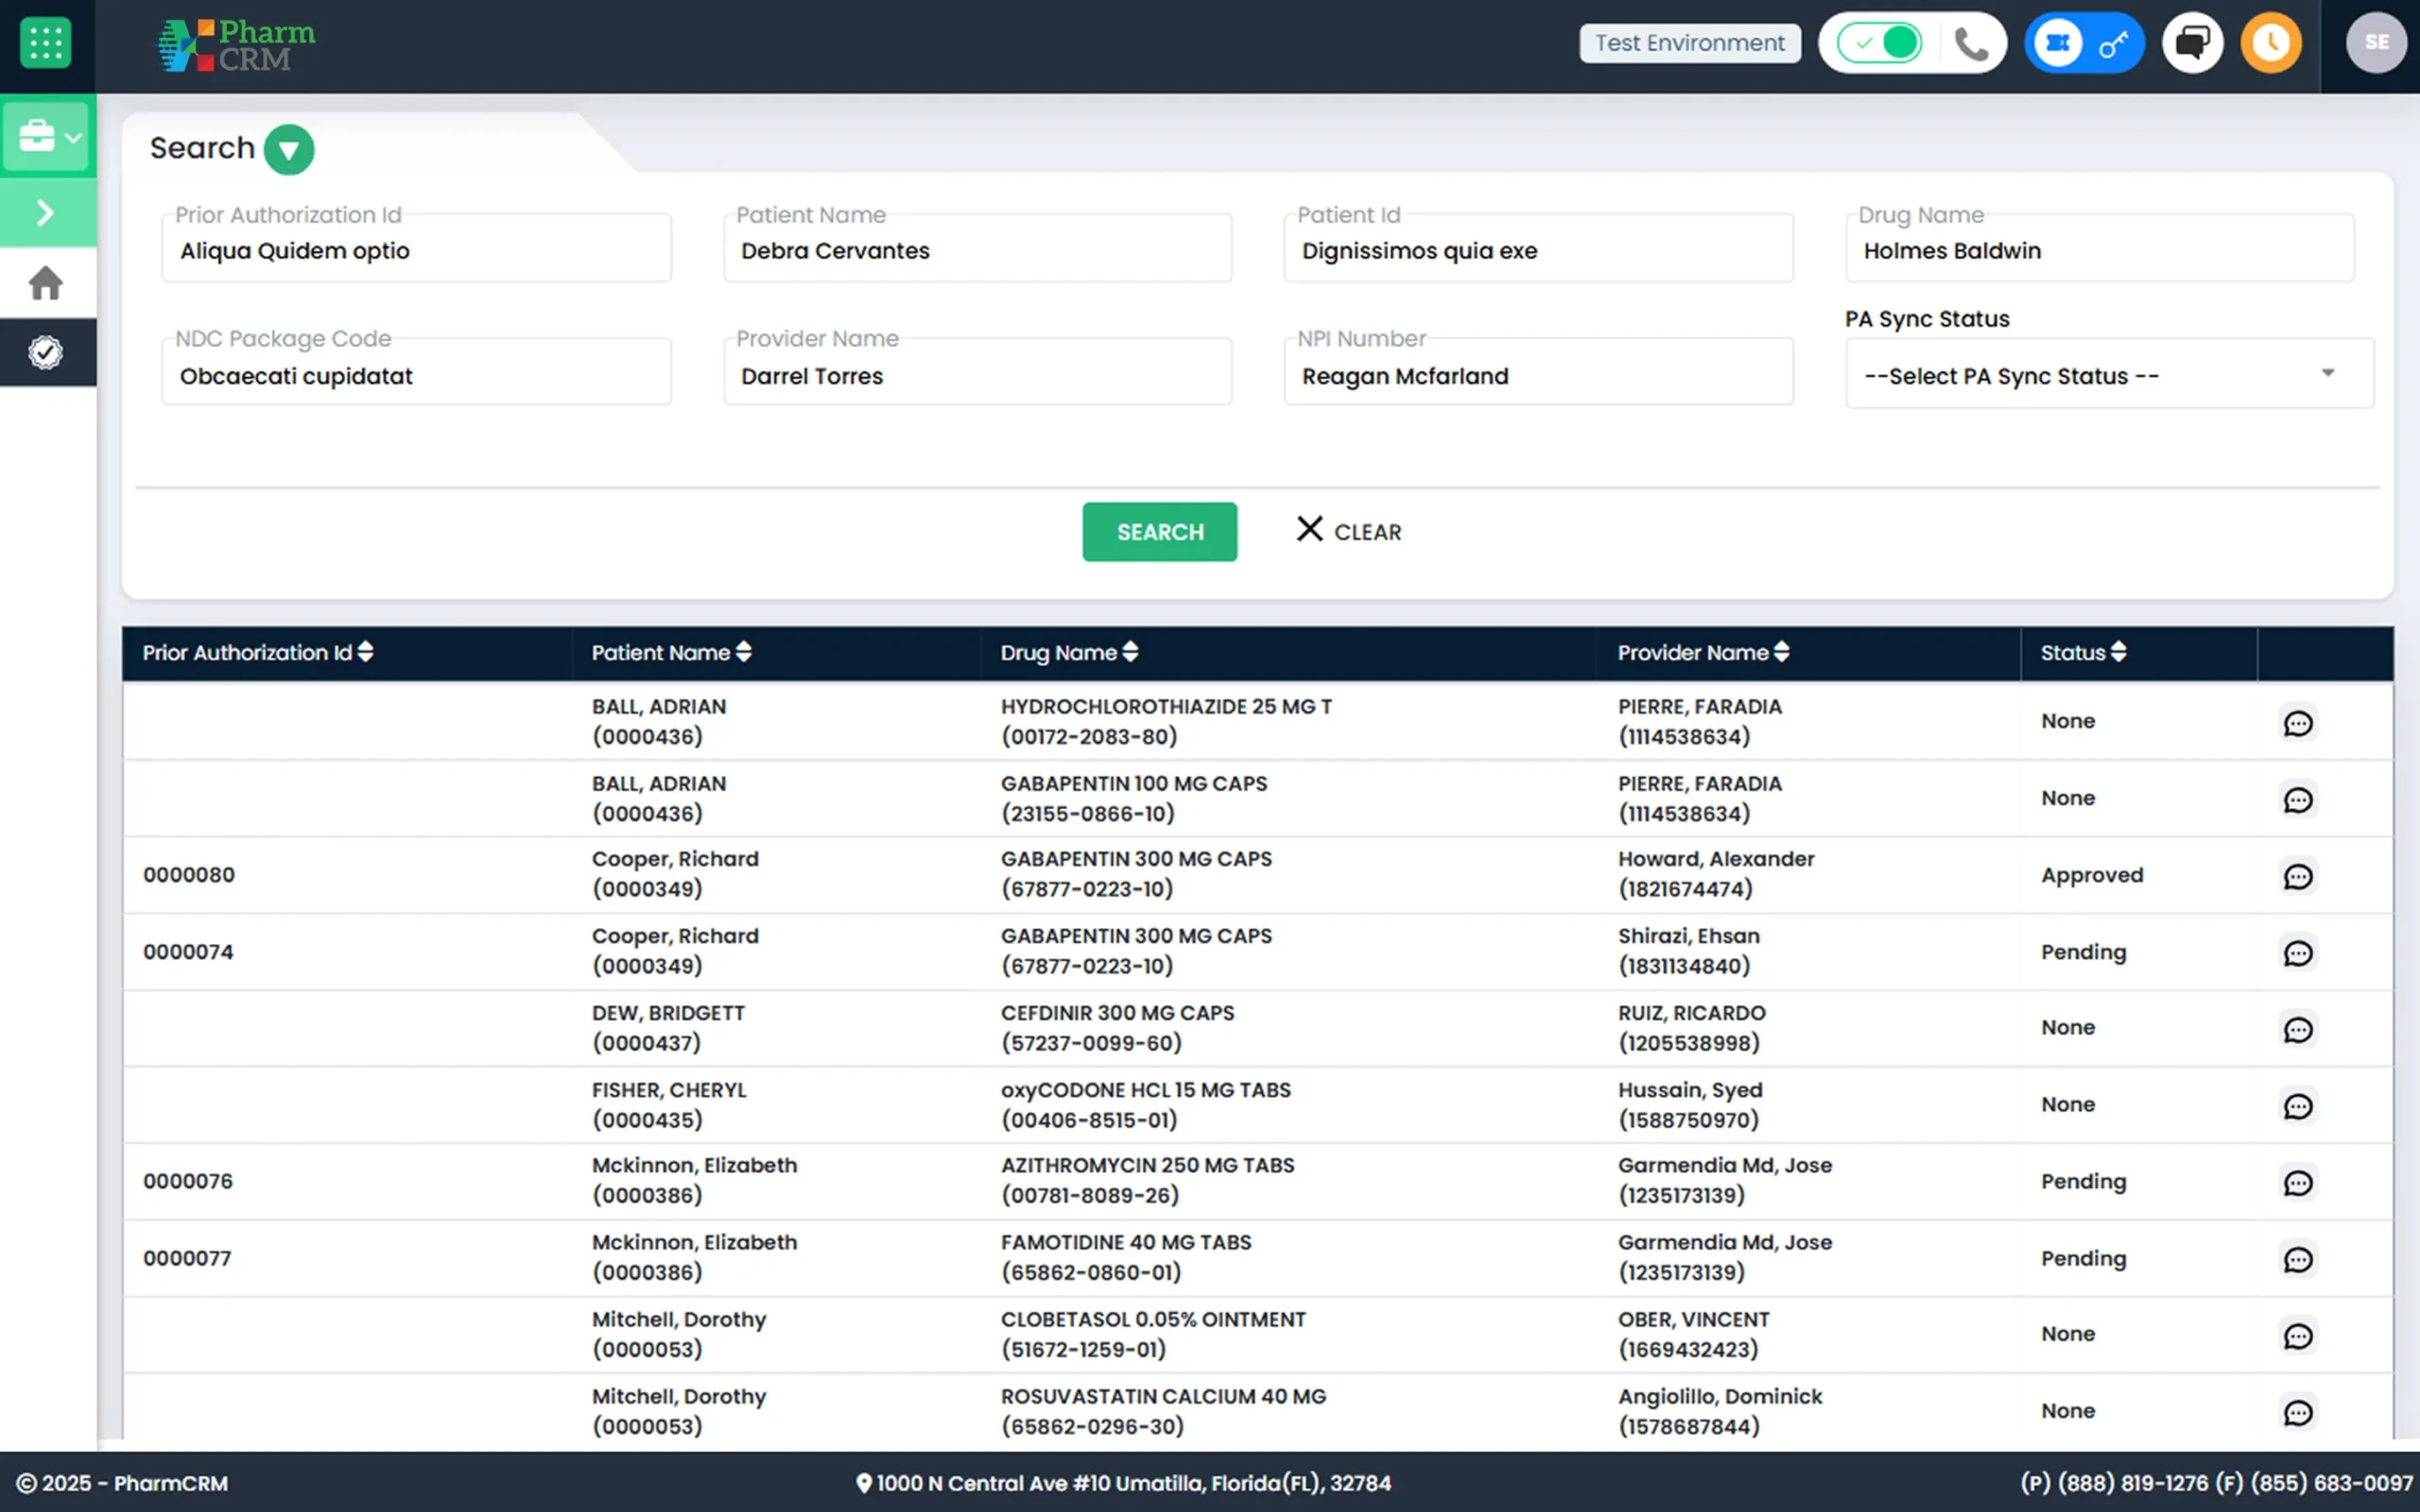Click the Provider Name search field
This screenshot has height=1512, width=2420.
(x=977, y=372)
